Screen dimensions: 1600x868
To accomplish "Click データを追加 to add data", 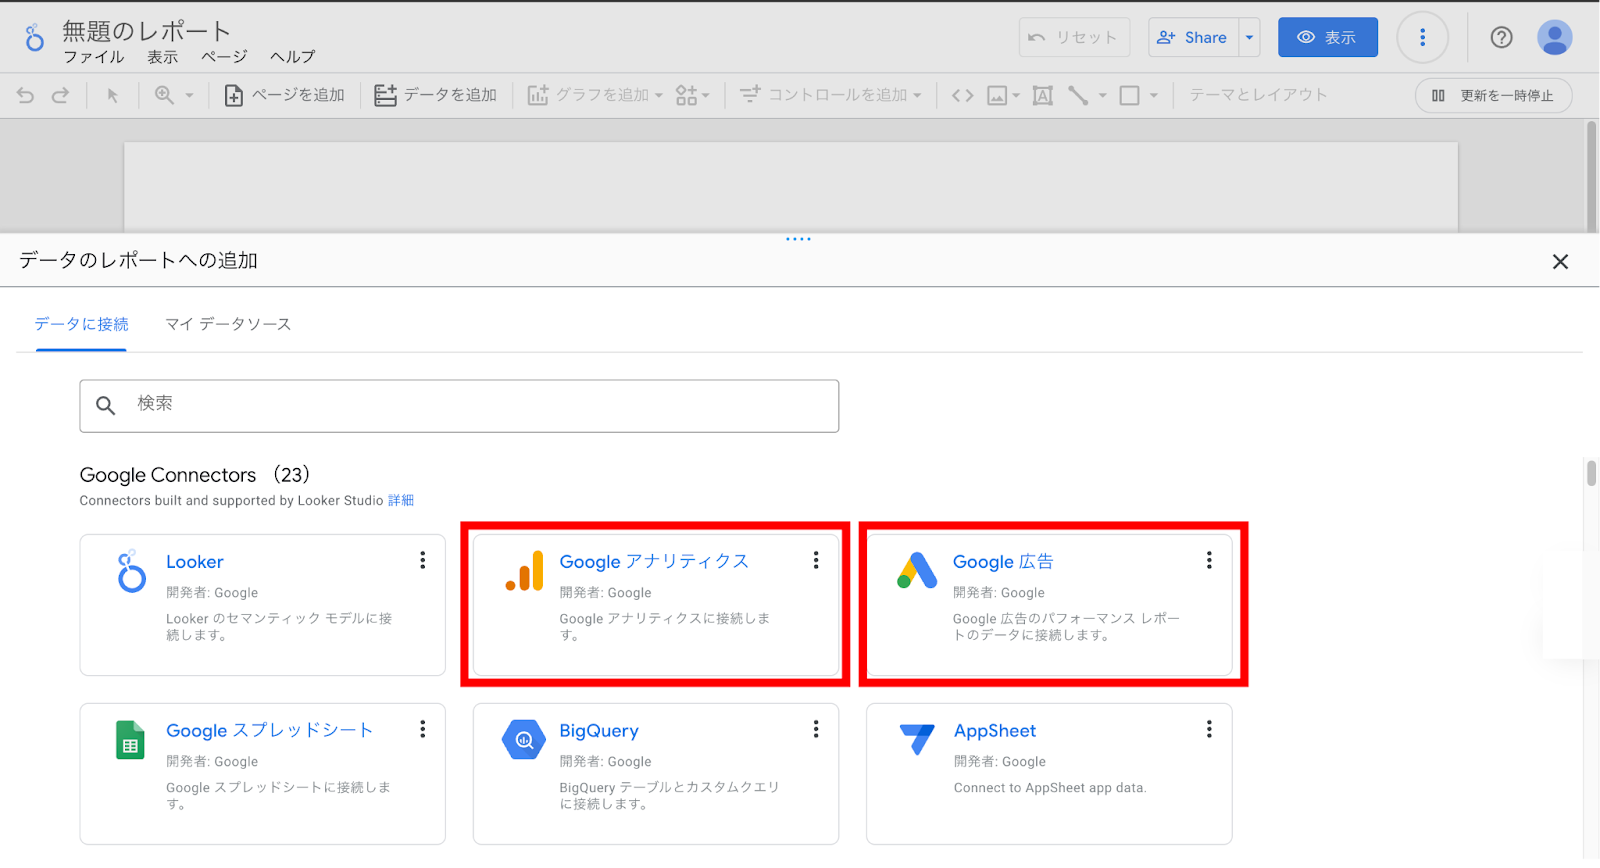I will [435, 95].
